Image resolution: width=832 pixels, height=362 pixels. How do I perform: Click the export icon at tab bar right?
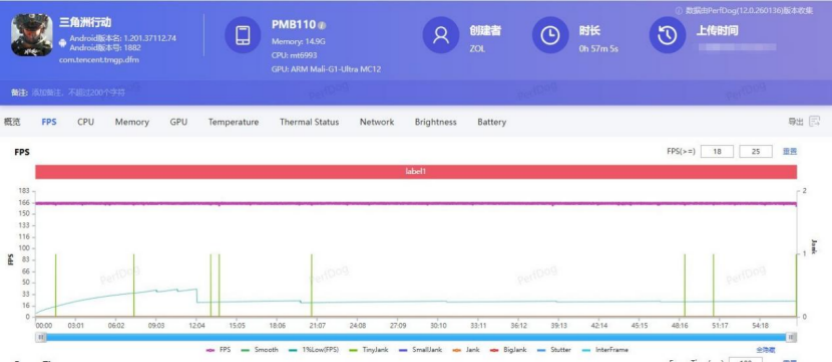(x=814, y=122)
